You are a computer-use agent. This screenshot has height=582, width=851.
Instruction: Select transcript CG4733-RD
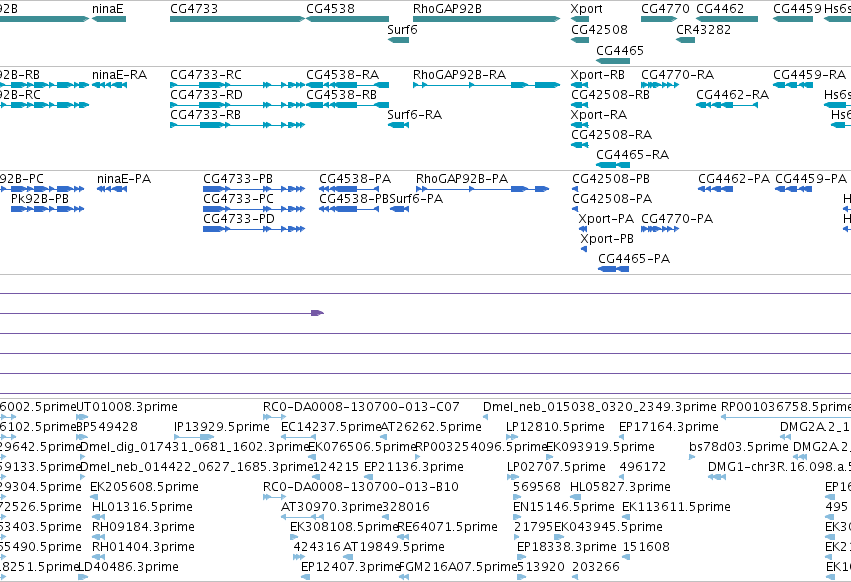tap(237, 105)
